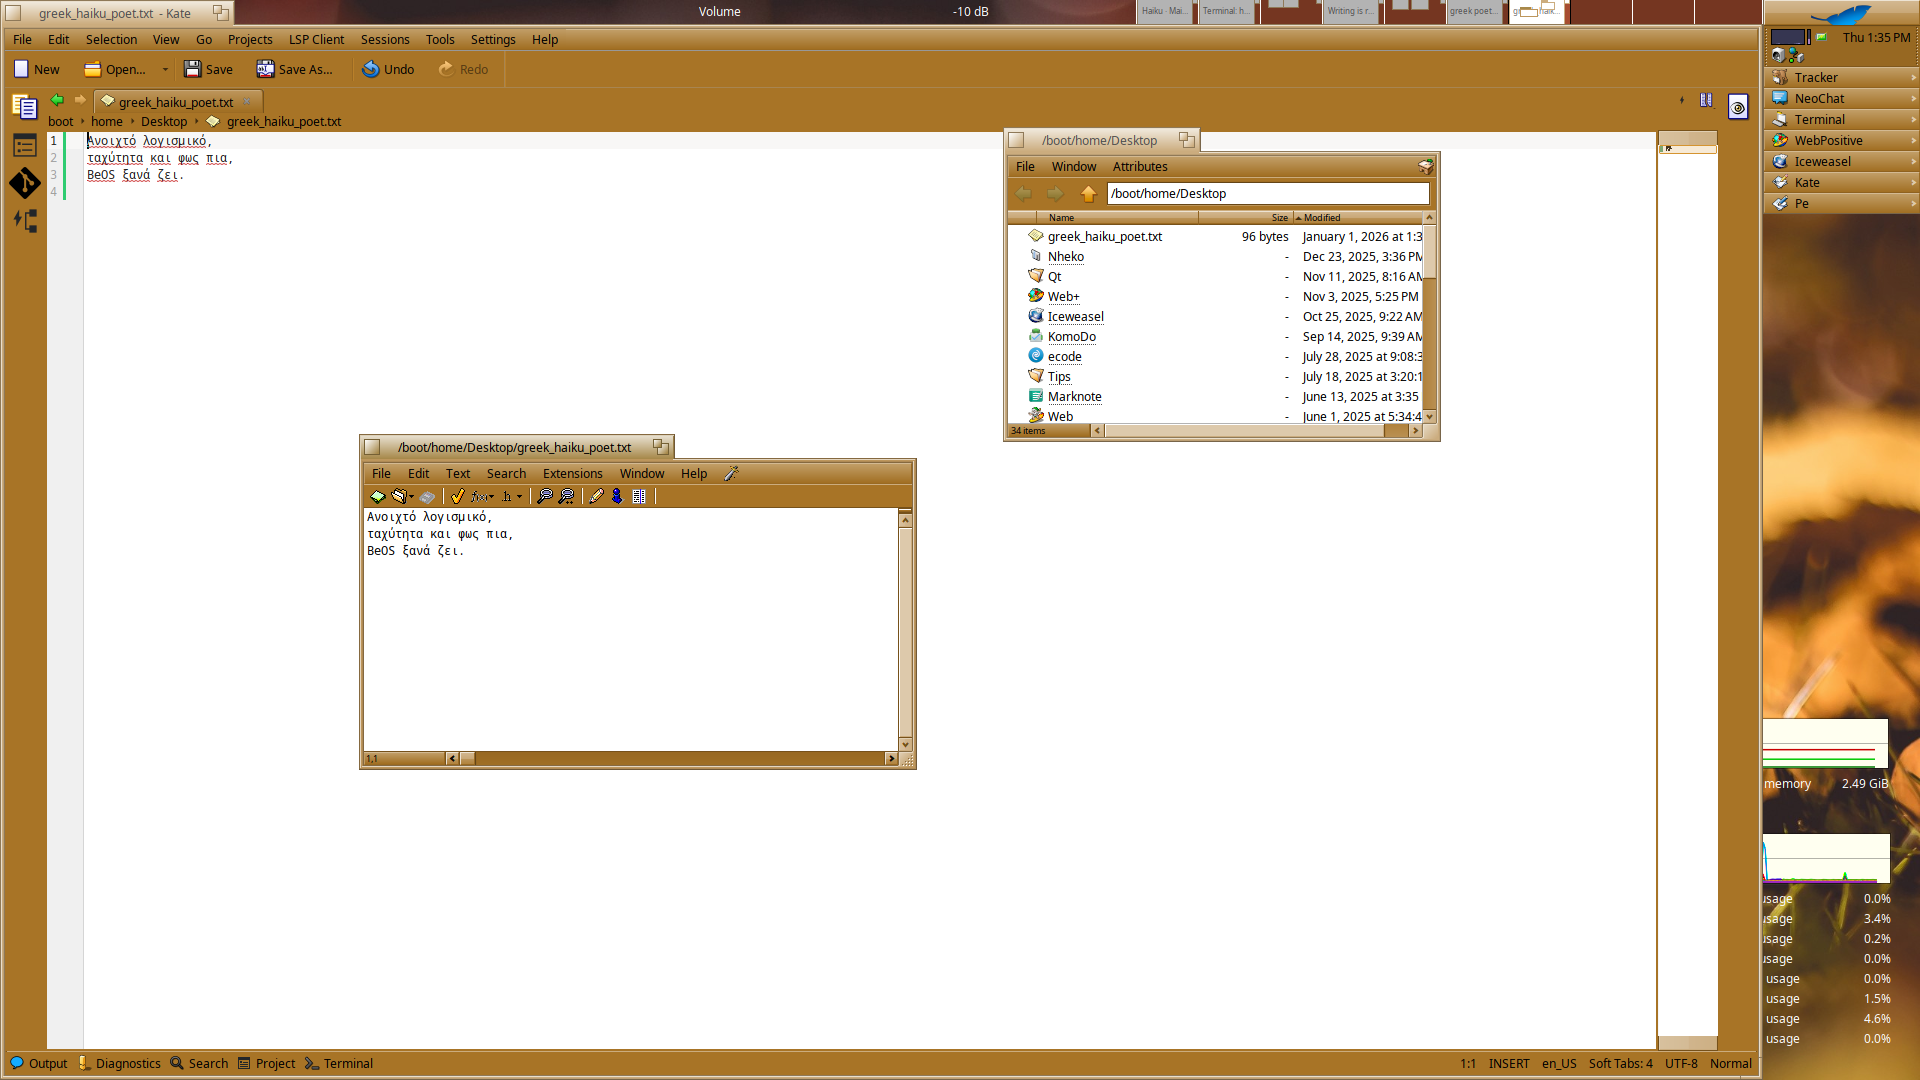Open the Icewasel entry in Tracker list
Viewport: 1920px width, 1080px height.
1075,316
